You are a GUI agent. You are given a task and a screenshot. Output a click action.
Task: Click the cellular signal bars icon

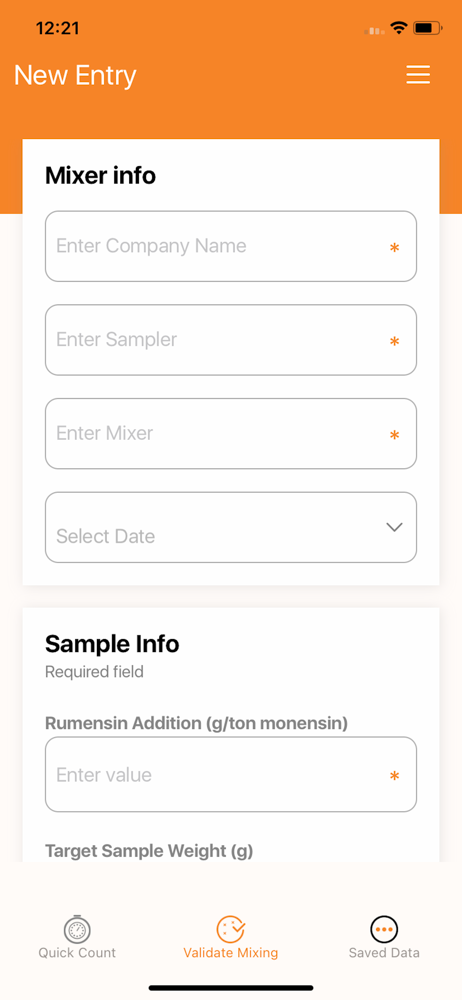[374, 29]
